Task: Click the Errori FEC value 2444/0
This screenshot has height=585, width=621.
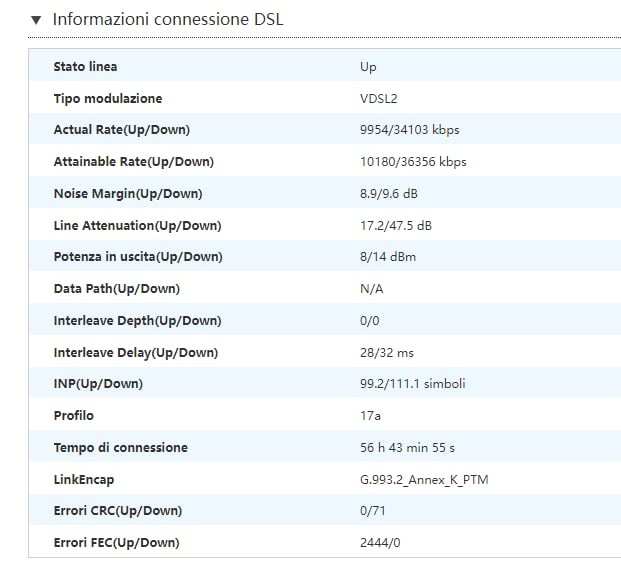Action: (380, 543)
